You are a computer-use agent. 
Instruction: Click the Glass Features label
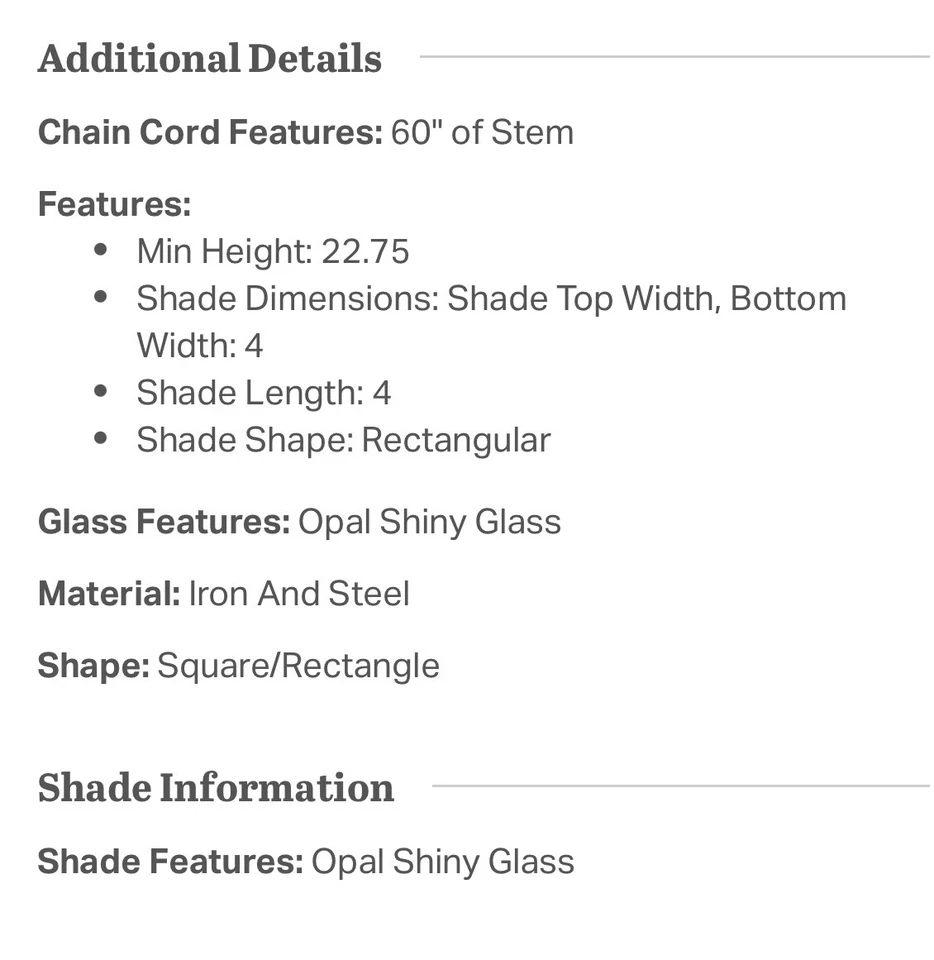click(x=164, y=522)
